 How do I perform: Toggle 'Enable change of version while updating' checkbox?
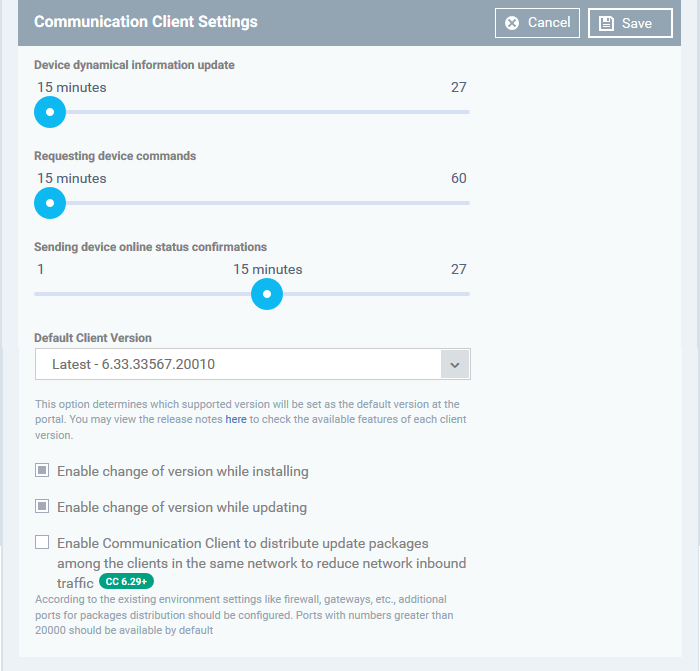(42, 506)
